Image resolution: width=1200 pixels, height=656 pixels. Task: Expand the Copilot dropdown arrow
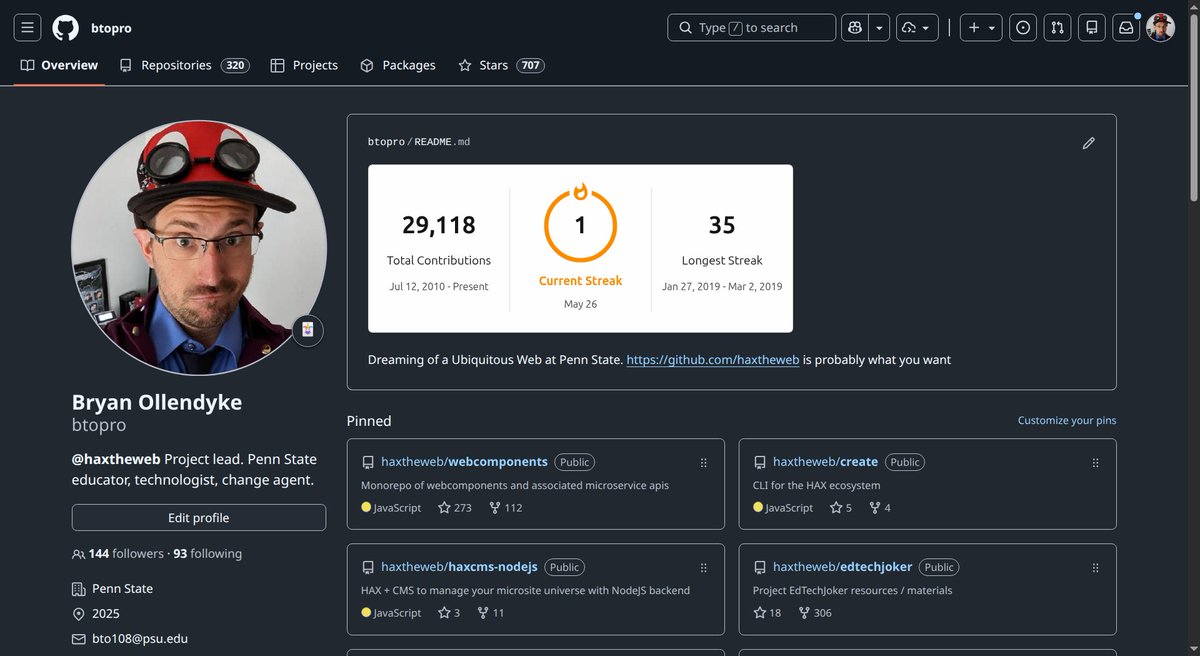(x=880, y=28)
